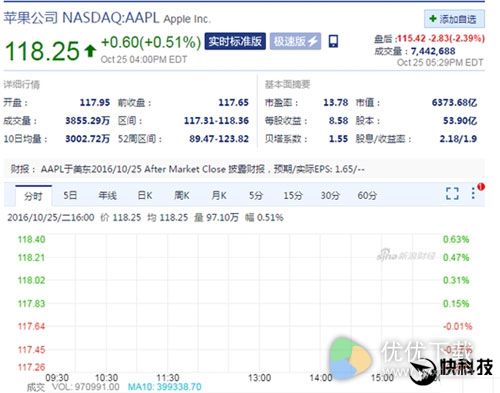The image size is (500, 393).
Task: Open the 月K chart tab
Action: tap(219, 195)
